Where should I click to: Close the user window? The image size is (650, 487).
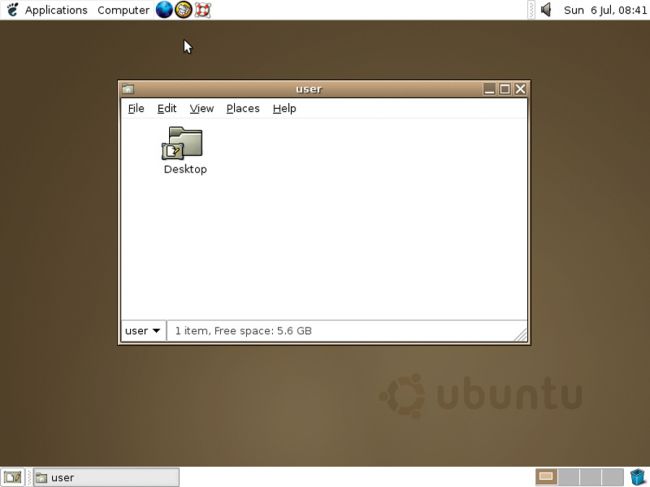[520, 89]
